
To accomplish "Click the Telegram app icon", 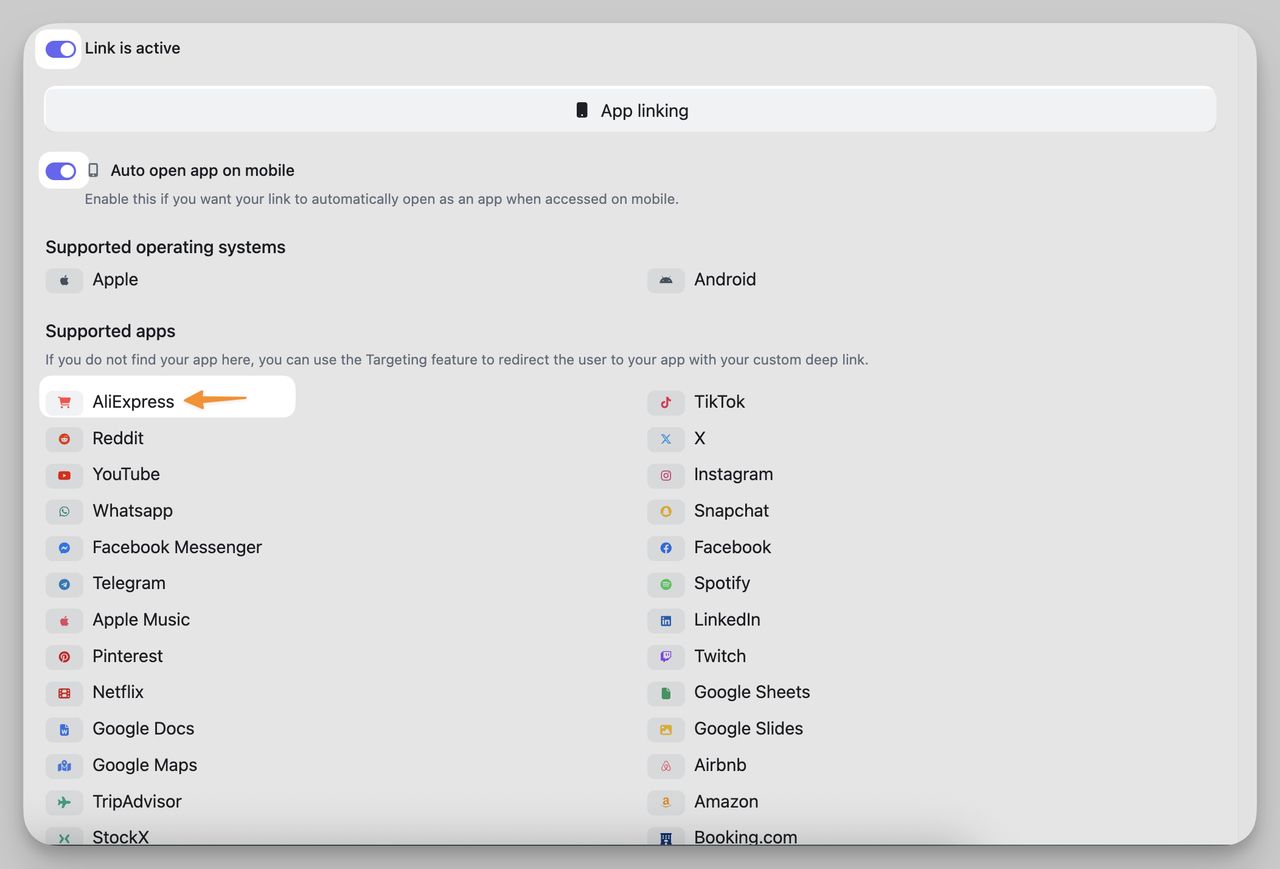I will [64, 584].
